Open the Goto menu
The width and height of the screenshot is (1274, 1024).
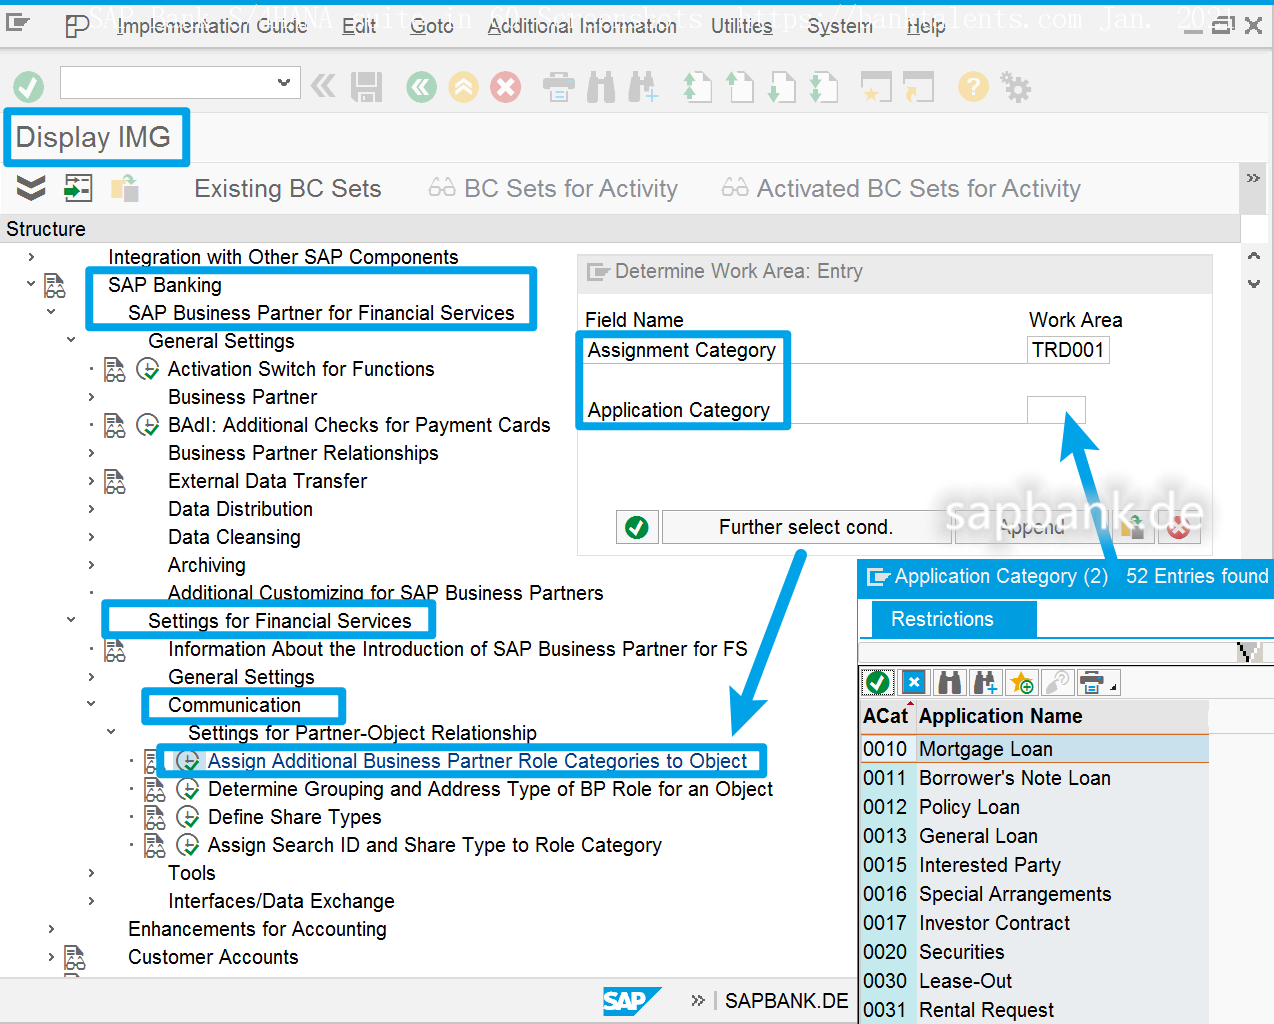coord(432,26)
